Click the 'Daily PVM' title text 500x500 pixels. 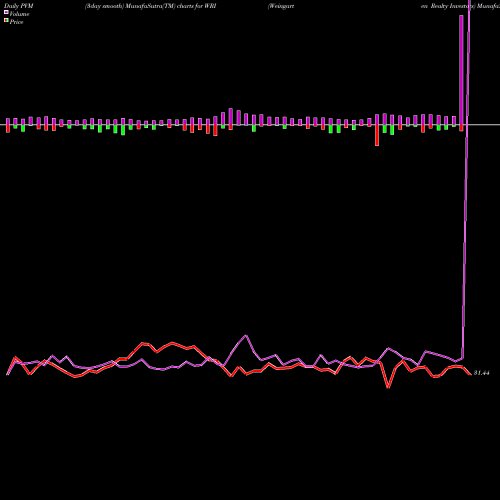point(19,6)
